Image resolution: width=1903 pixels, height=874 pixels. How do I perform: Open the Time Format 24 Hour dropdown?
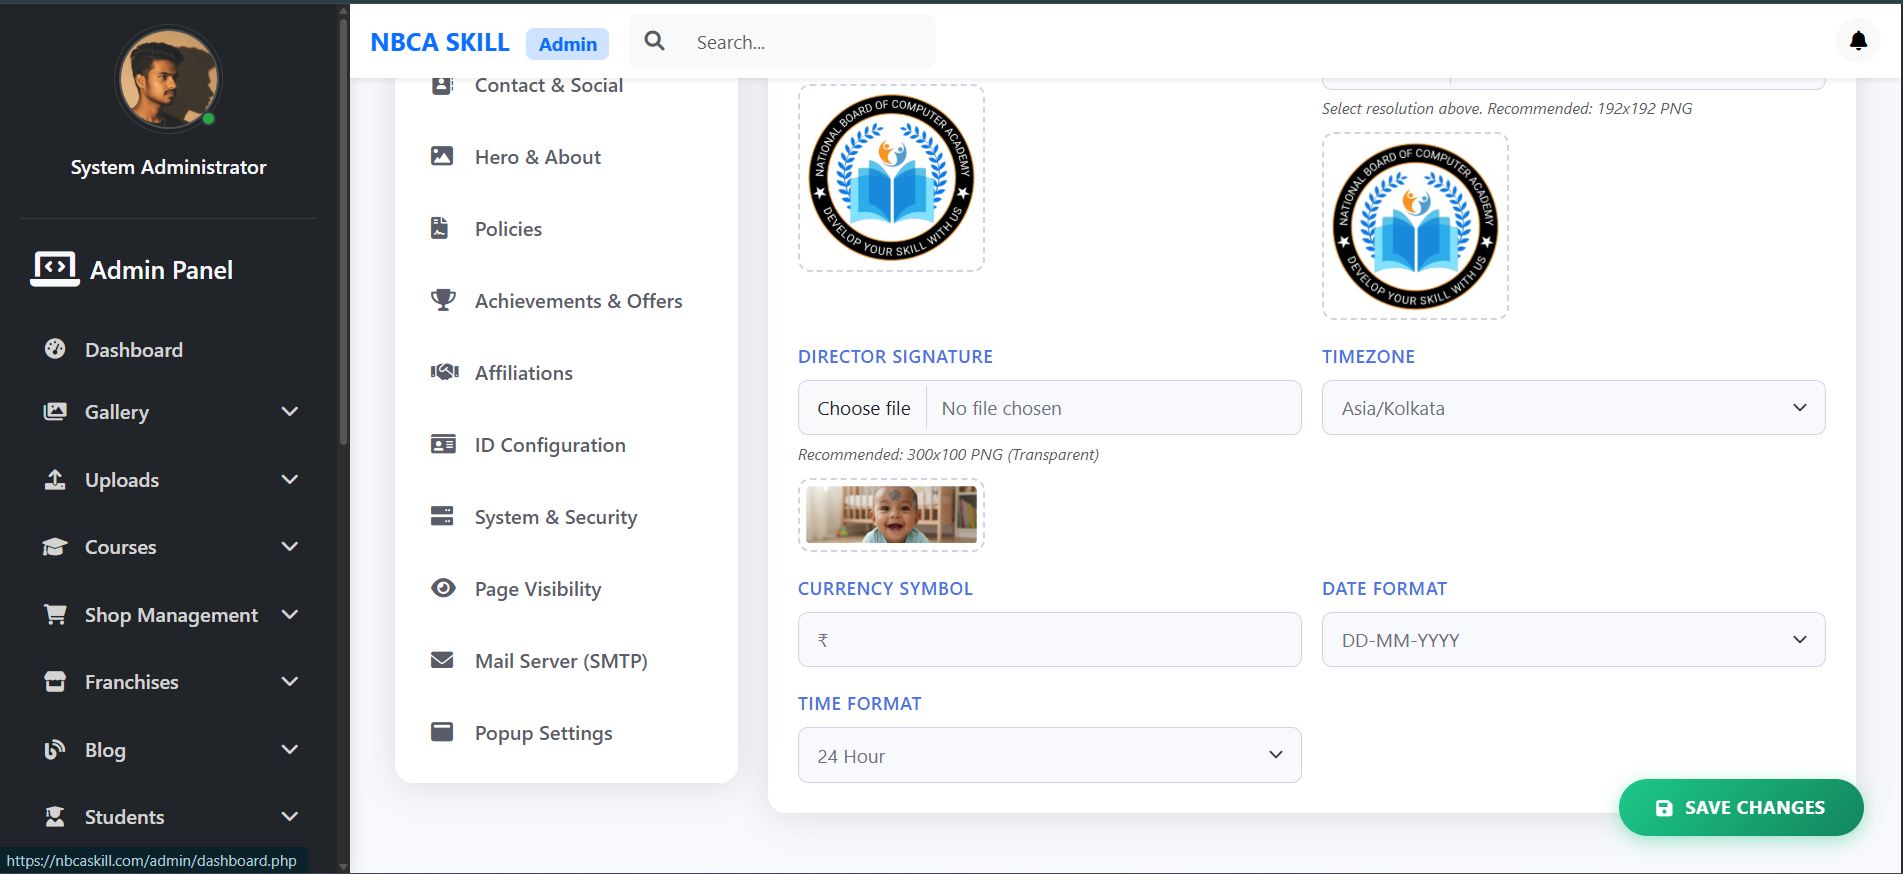coord(1049,755)
